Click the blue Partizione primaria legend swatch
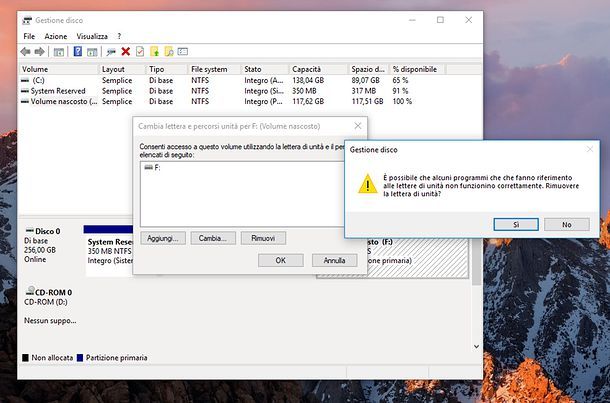The height and width of the screenshot is (403, 610). [80, 358]
